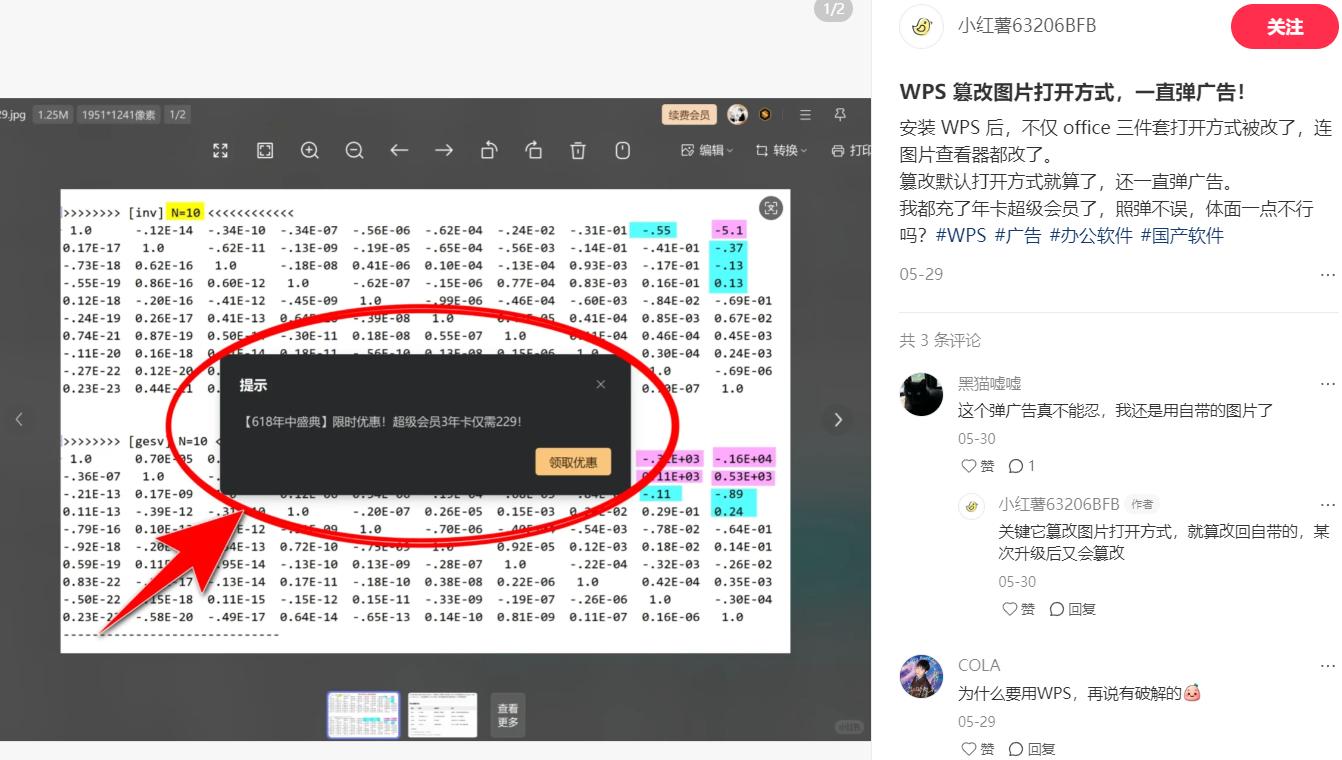The width and height of the screenshot is (1342, 760).
Task: Click the 1/2 page badge above the image
Action: (834, 10)
